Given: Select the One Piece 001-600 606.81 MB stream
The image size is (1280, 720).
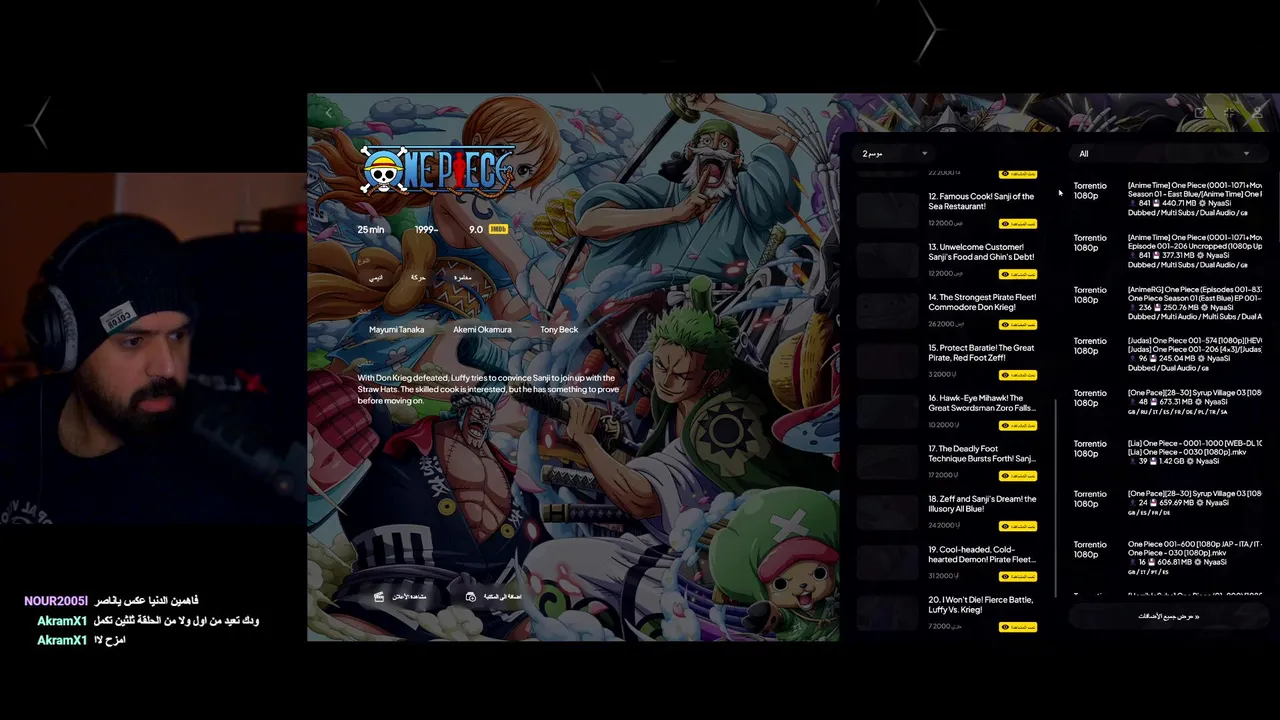Looking at the screenshot, I should pos(1168,558).
